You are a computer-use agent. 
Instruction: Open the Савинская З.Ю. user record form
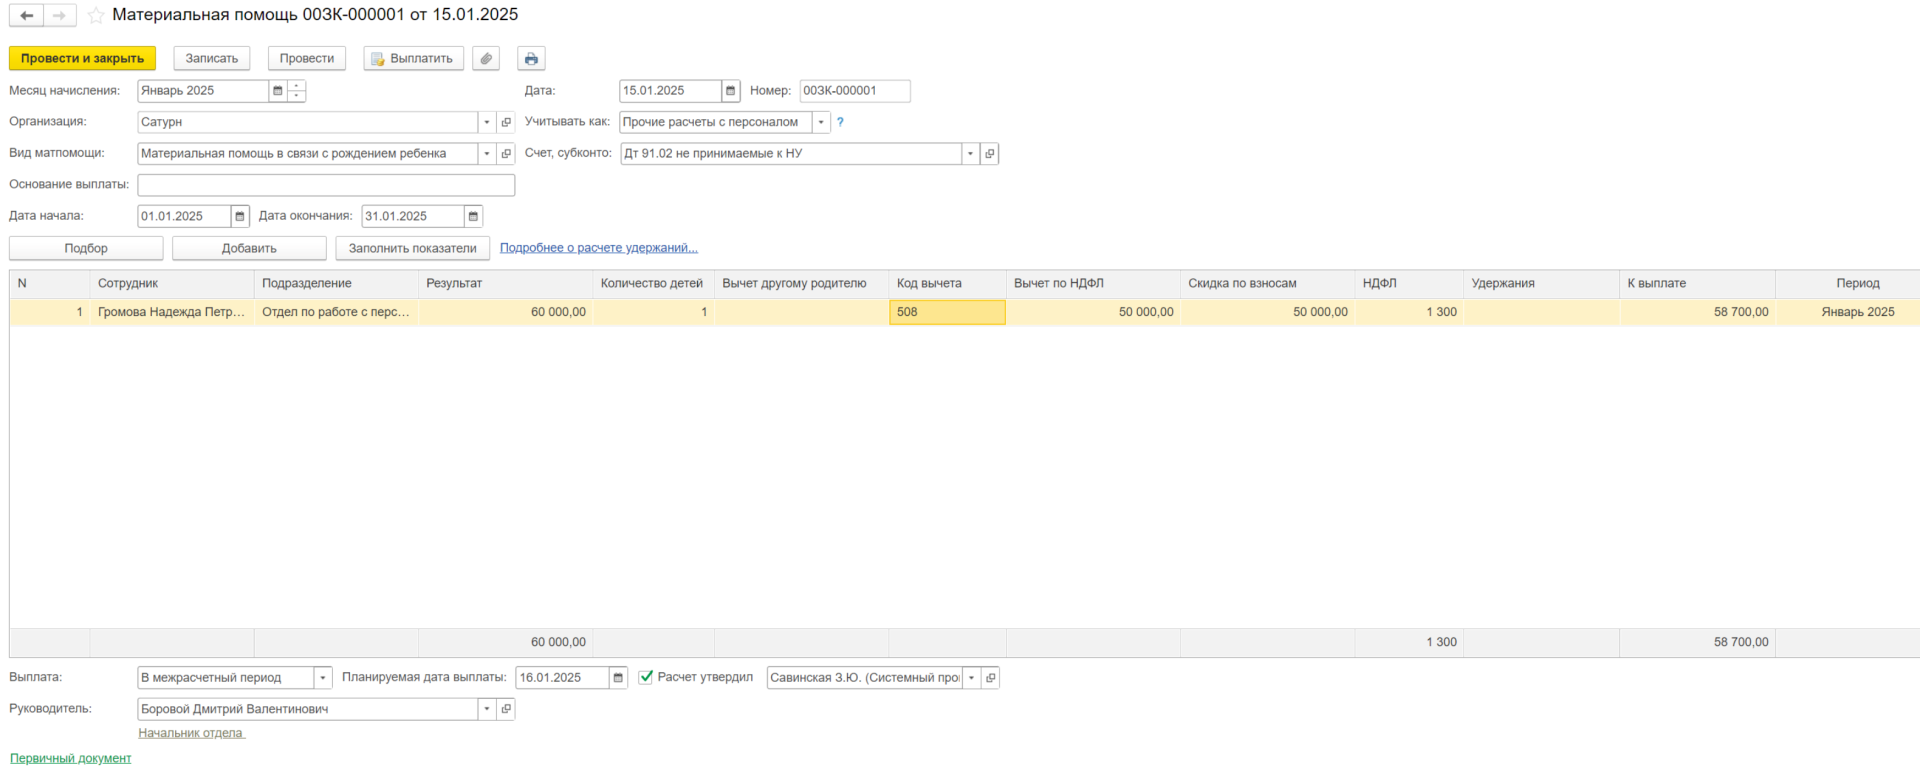click(991, 678)
